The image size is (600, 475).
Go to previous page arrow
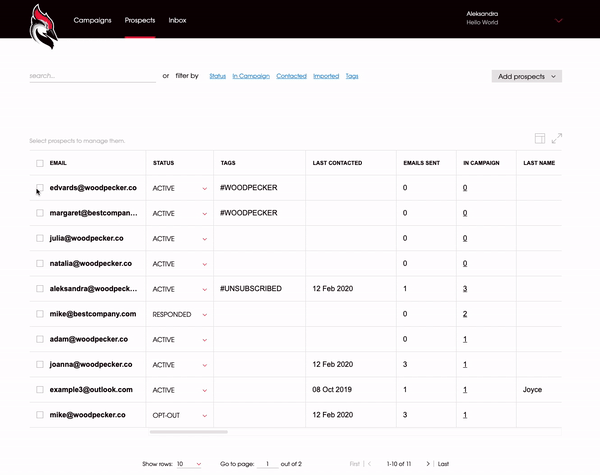click(370, 464)
